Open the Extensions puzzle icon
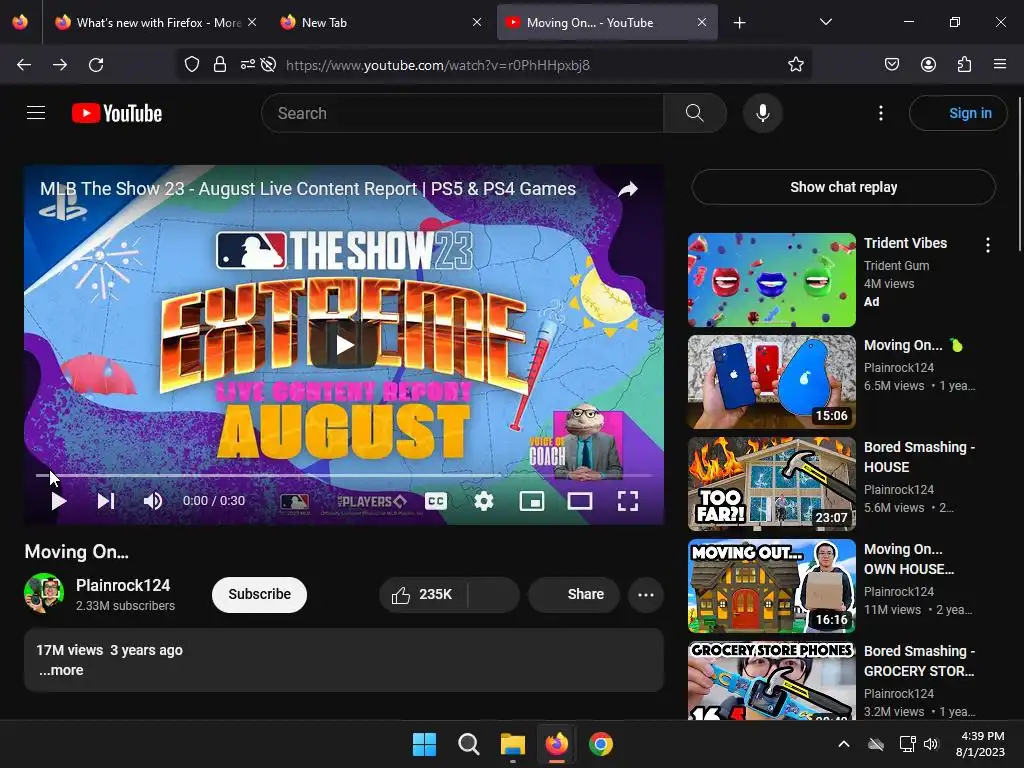The image size is (1024, 768). (x=964, y=65)
